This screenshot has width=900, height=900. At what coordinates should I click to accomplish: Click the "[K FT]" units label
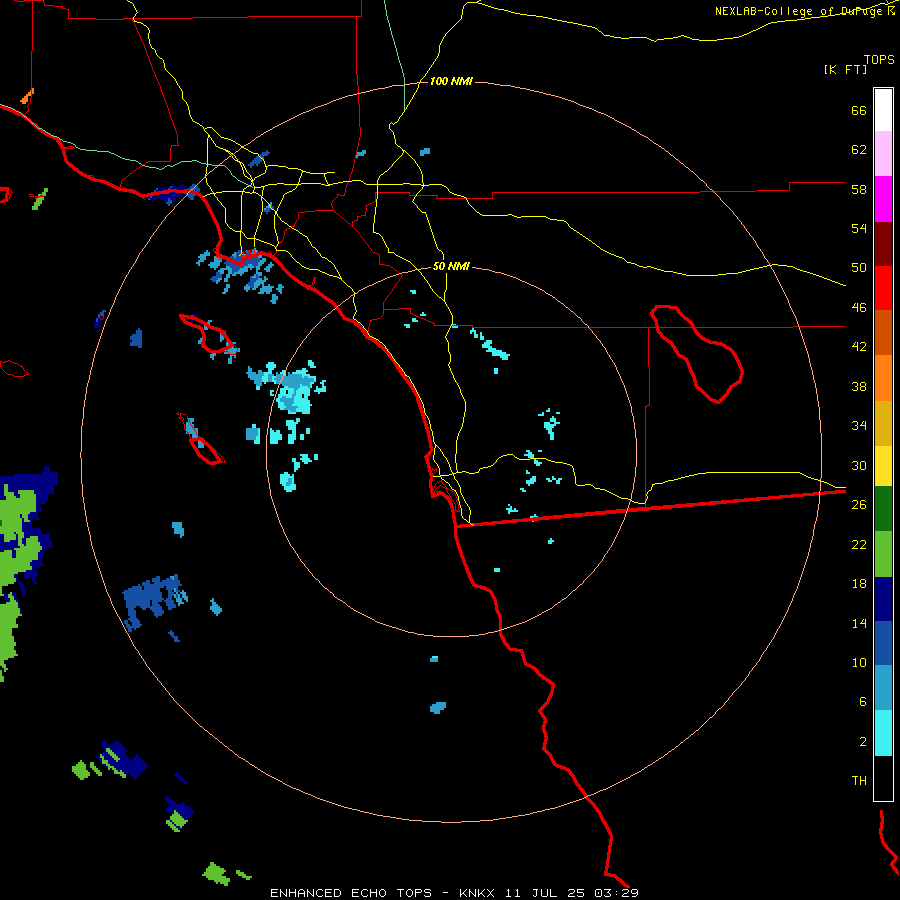(x=845, y=69)
